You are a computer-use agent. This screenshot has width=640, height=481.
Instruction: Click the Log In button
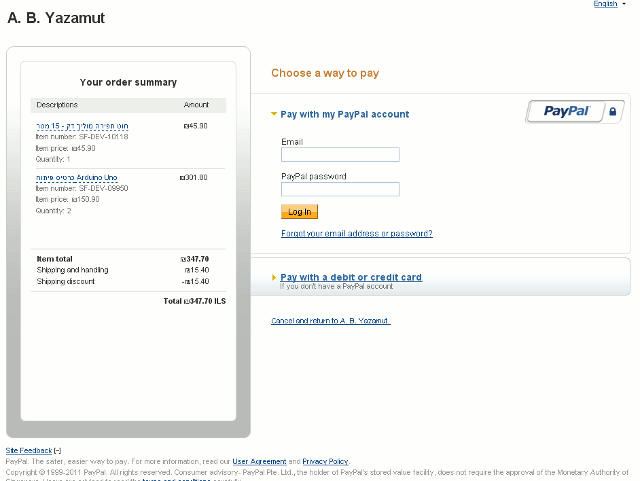[299, 212]
